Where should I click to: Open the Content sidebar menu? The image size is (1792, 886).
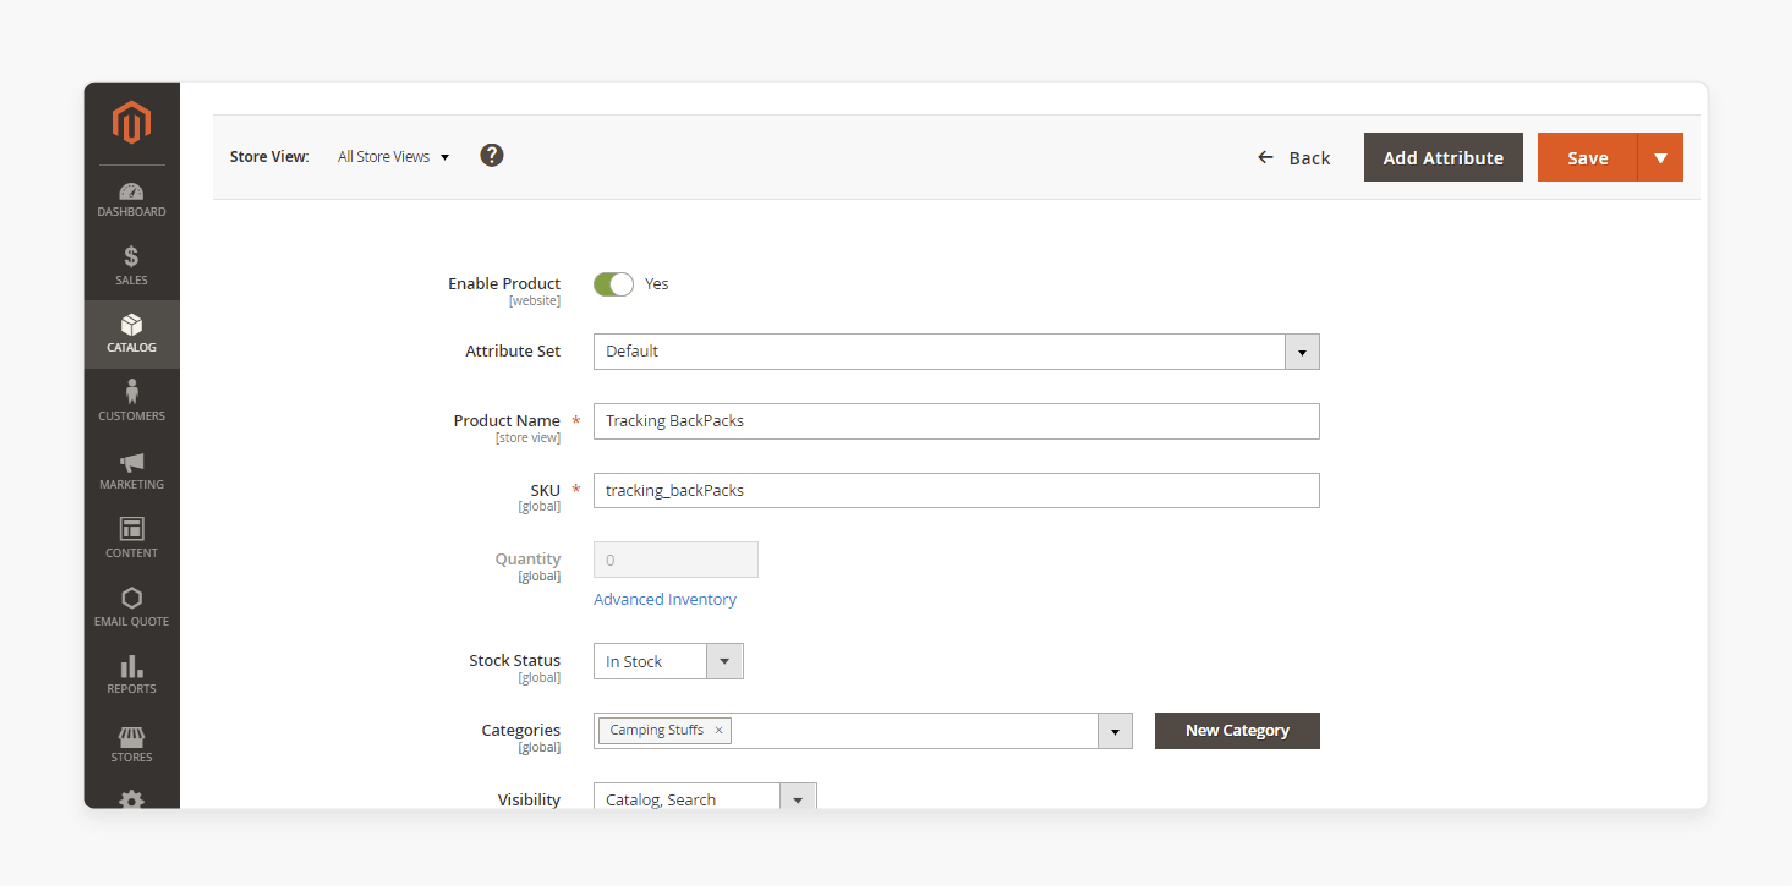point(132,538)
